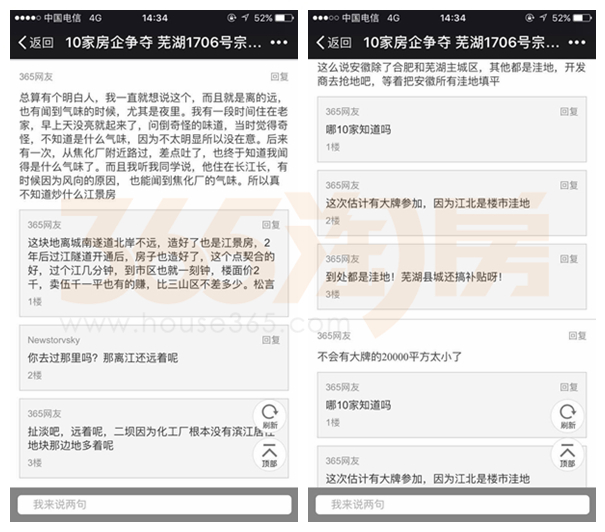The image size is (605, 532).
Task: Select the 3楼 label under 扯淡吧 reply
Action: click(x=35, y=463)
